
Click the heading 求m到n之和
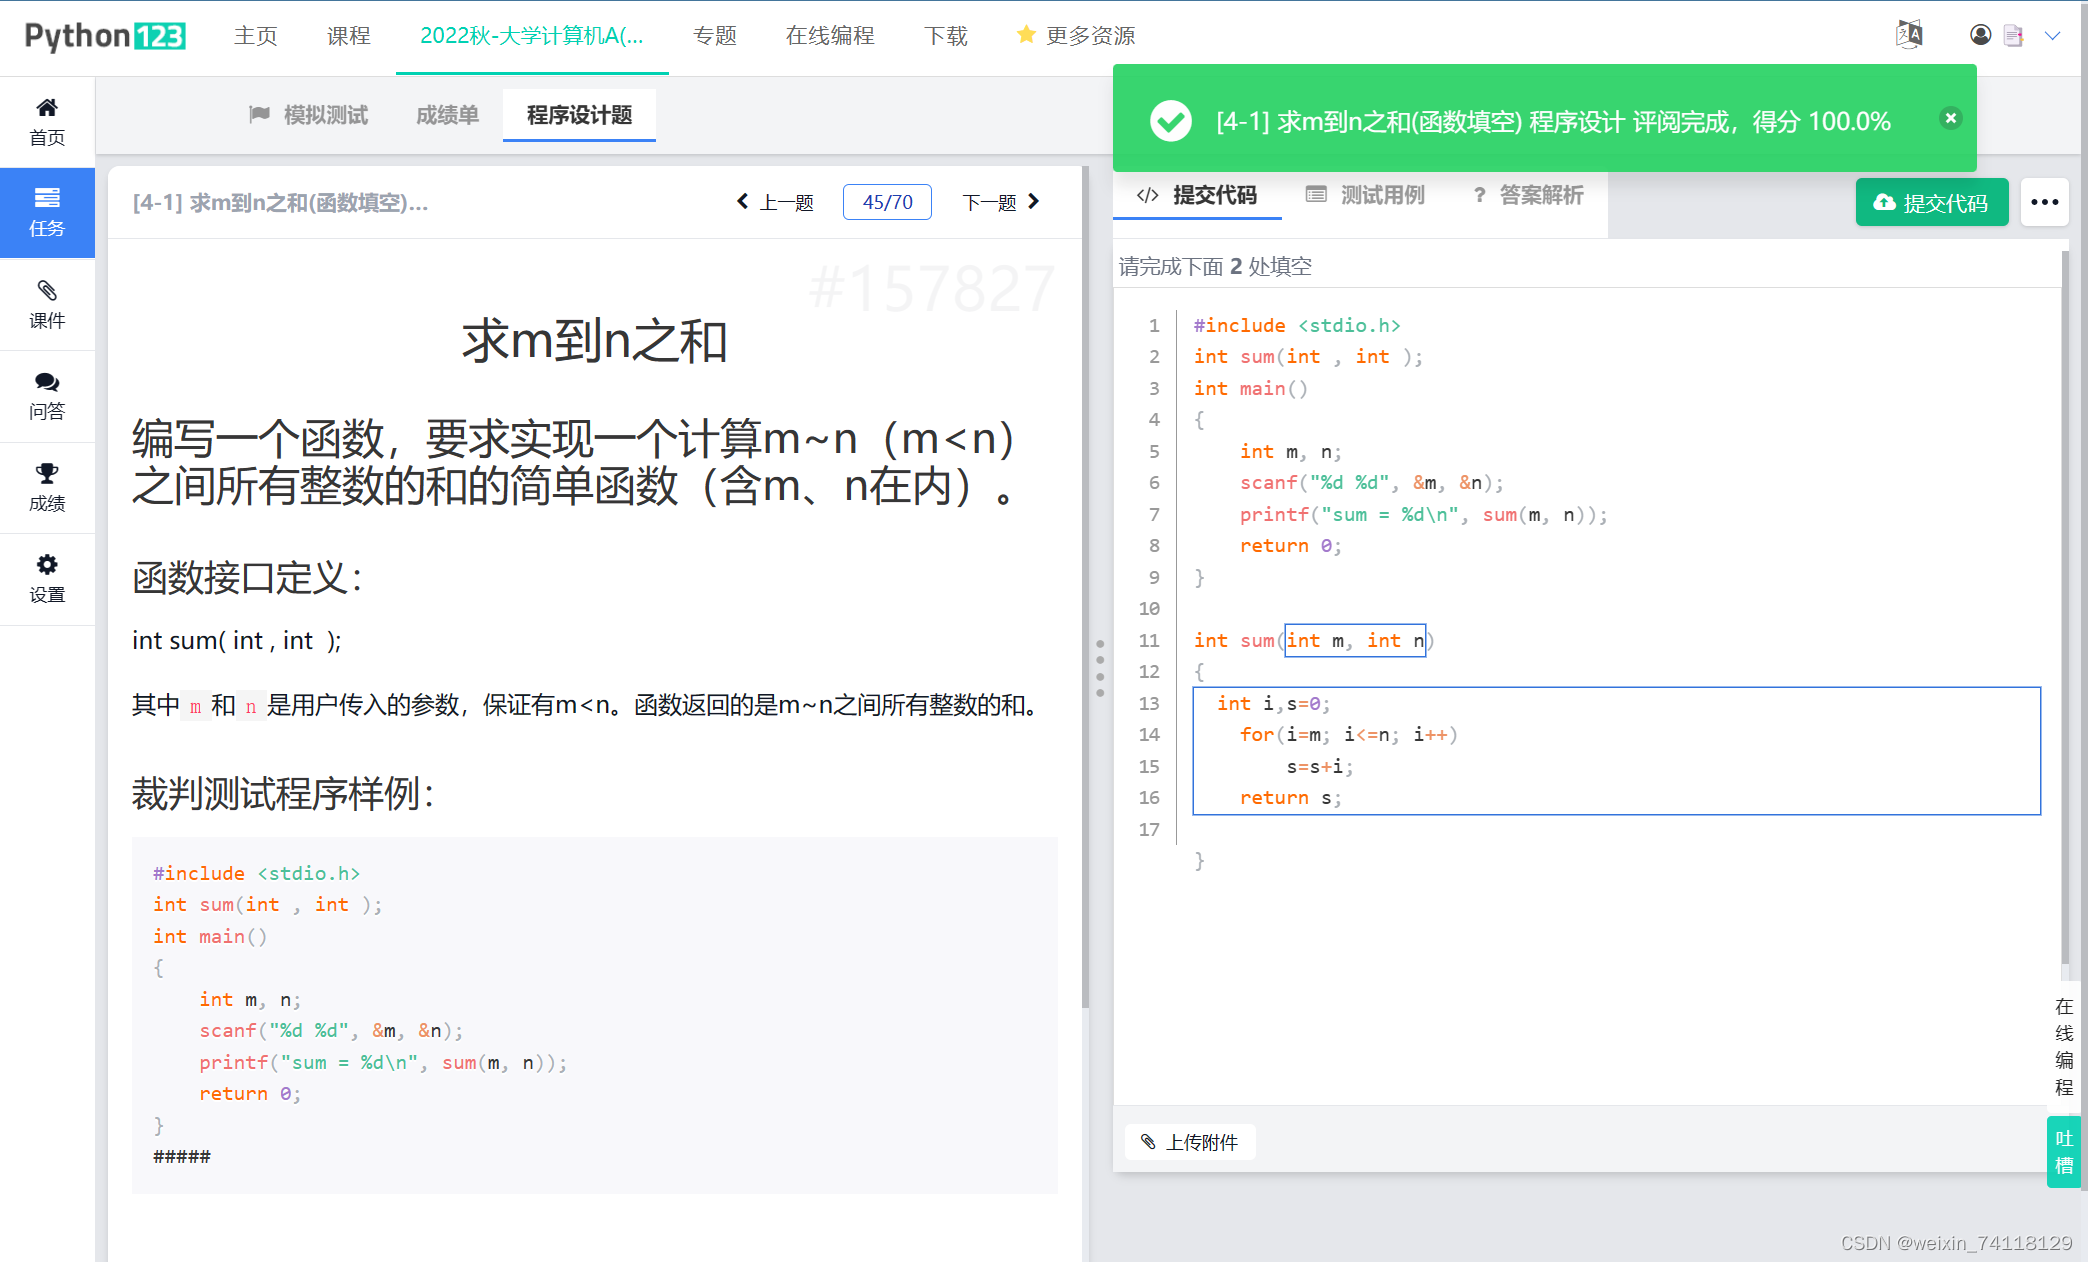(x=594, y=341)
